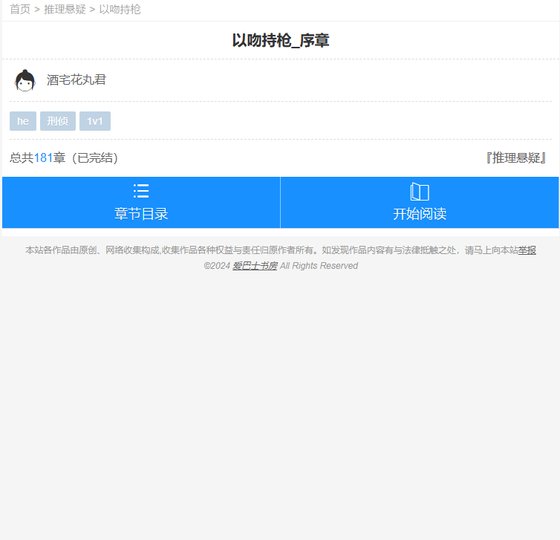Open the 『推理悬疑』 category label
560x540 pixels.
516,158
